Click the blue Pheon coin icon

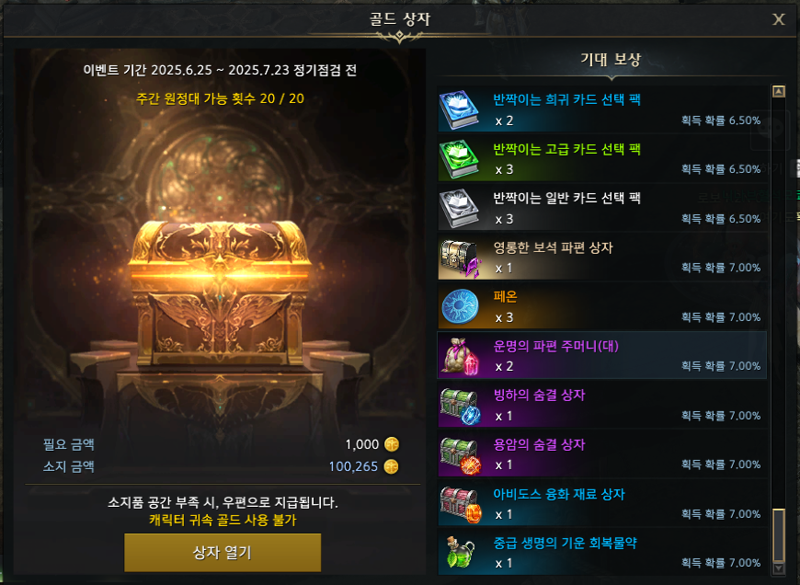click(x=459, y=307)
